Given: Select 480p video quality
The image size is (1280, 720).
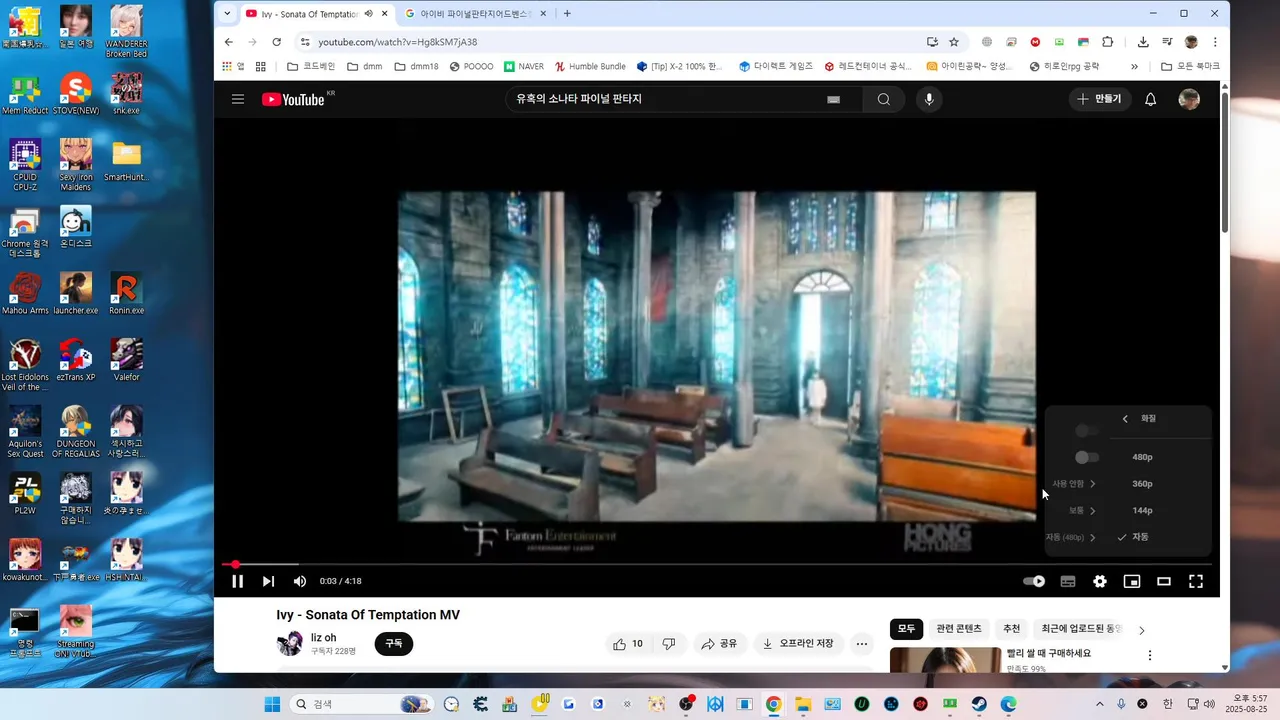Looking at the screenshot, I should pos(1142,457).
